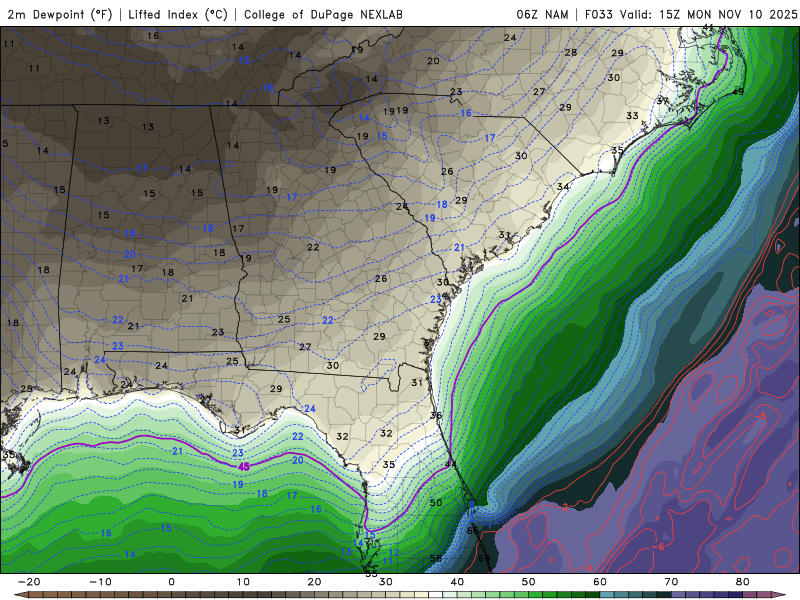Click the "37" dewpoint value in eastern North Carolina
Screen dimensions: 800x600
coord(663,101)
